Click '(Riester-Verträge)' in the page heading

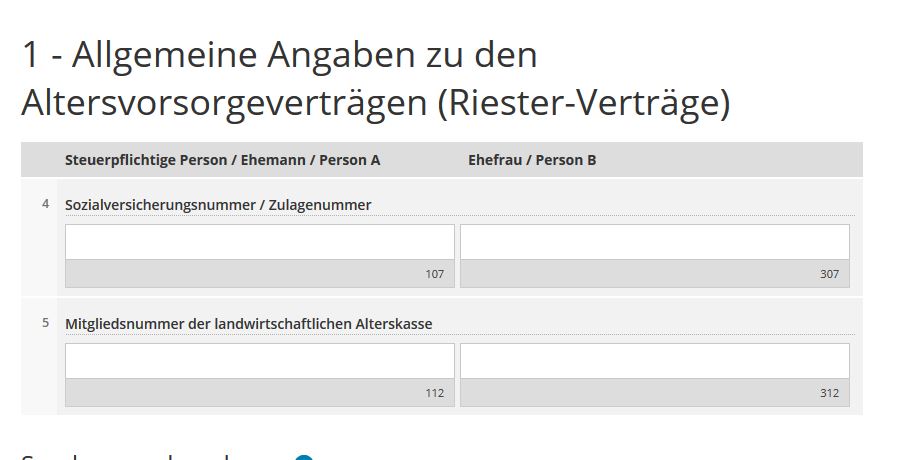(x=584, y=104)
